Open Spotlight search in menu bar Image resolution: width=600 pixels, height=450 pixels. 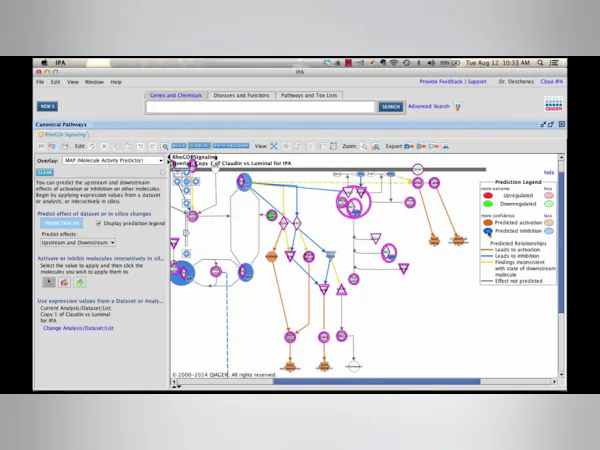(x=540, y=63)
